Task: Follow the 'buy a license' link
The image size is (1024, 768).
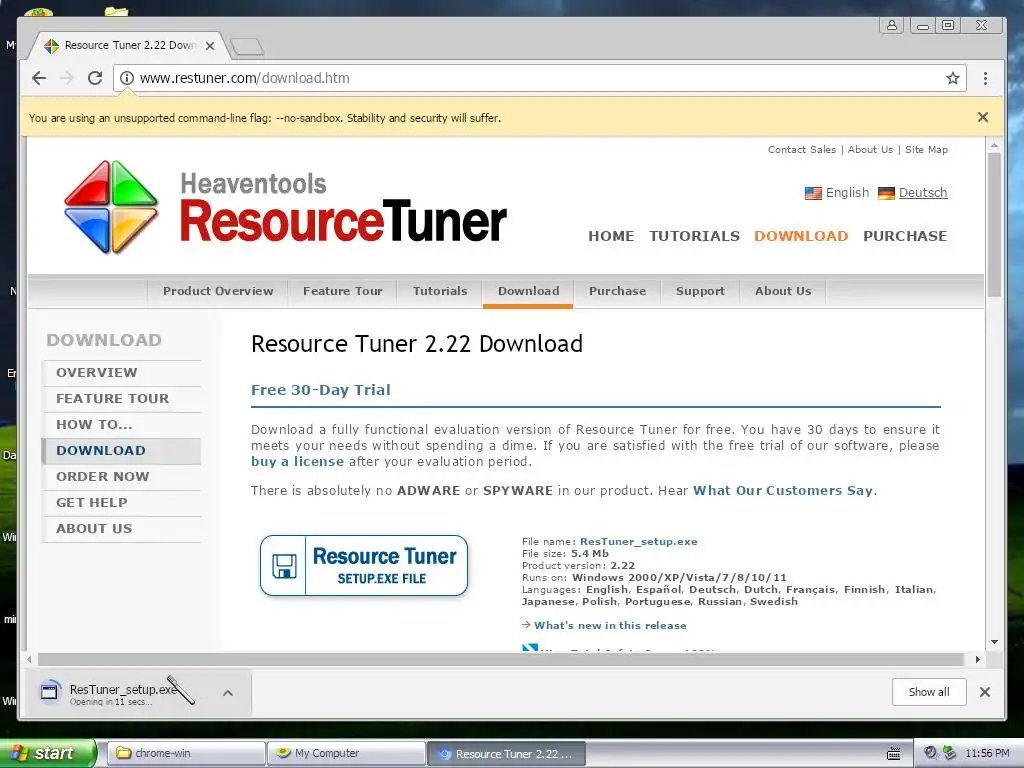Action: (x=297, y=462)
